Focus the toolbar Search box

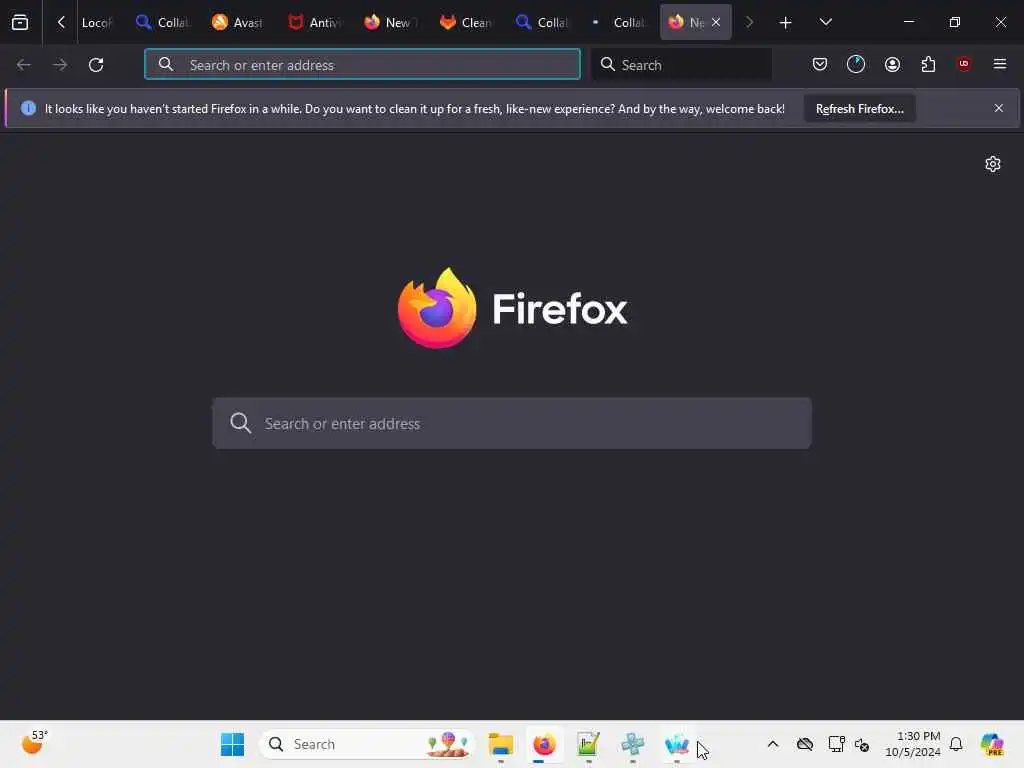click(x=682, y=64)
